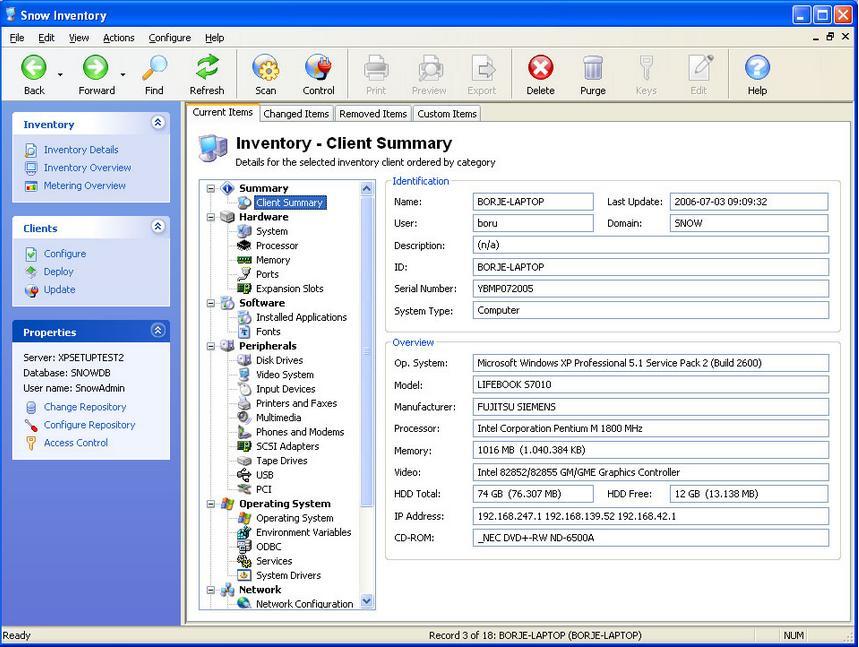Open the Find tool

(x=153, y=73)
